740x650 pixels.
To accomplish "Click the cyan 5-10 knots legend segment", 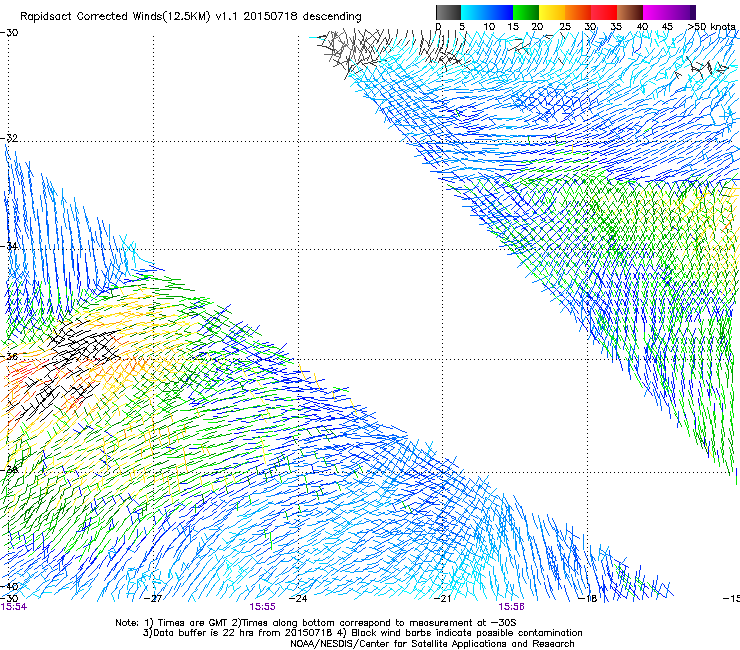I will point(474,12).
